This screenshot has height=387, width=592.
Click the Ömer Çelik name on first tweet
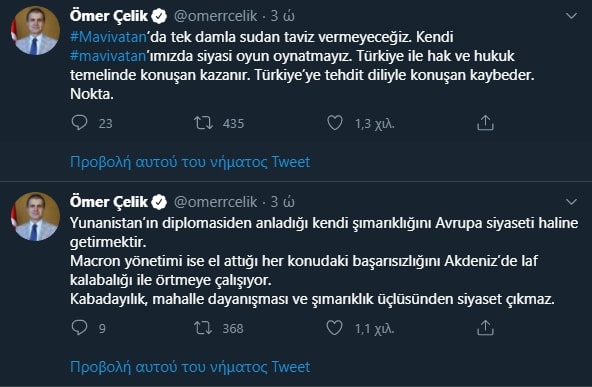point(109,16)
